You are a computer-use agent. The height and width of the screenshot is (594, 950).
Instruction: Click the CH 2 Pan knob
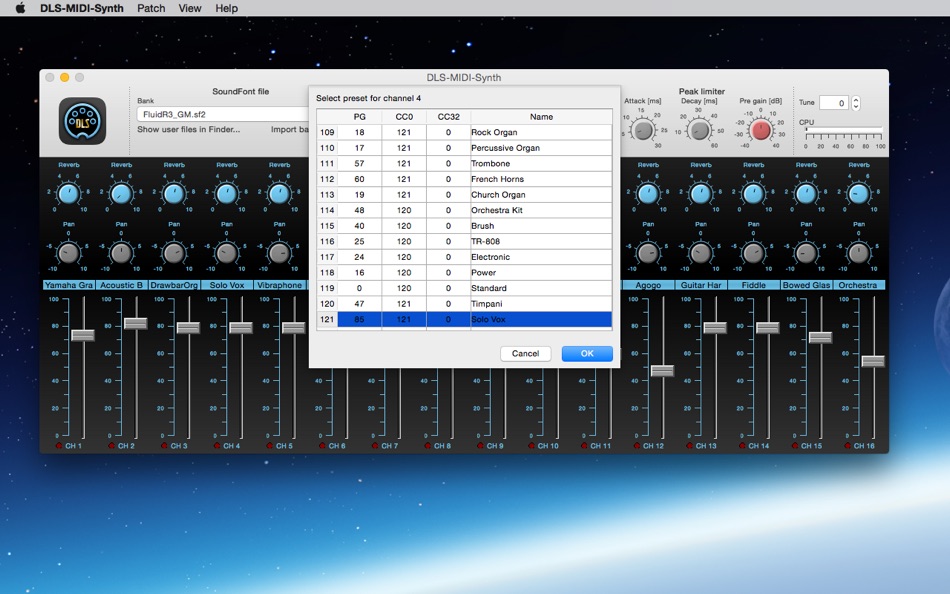121,253
